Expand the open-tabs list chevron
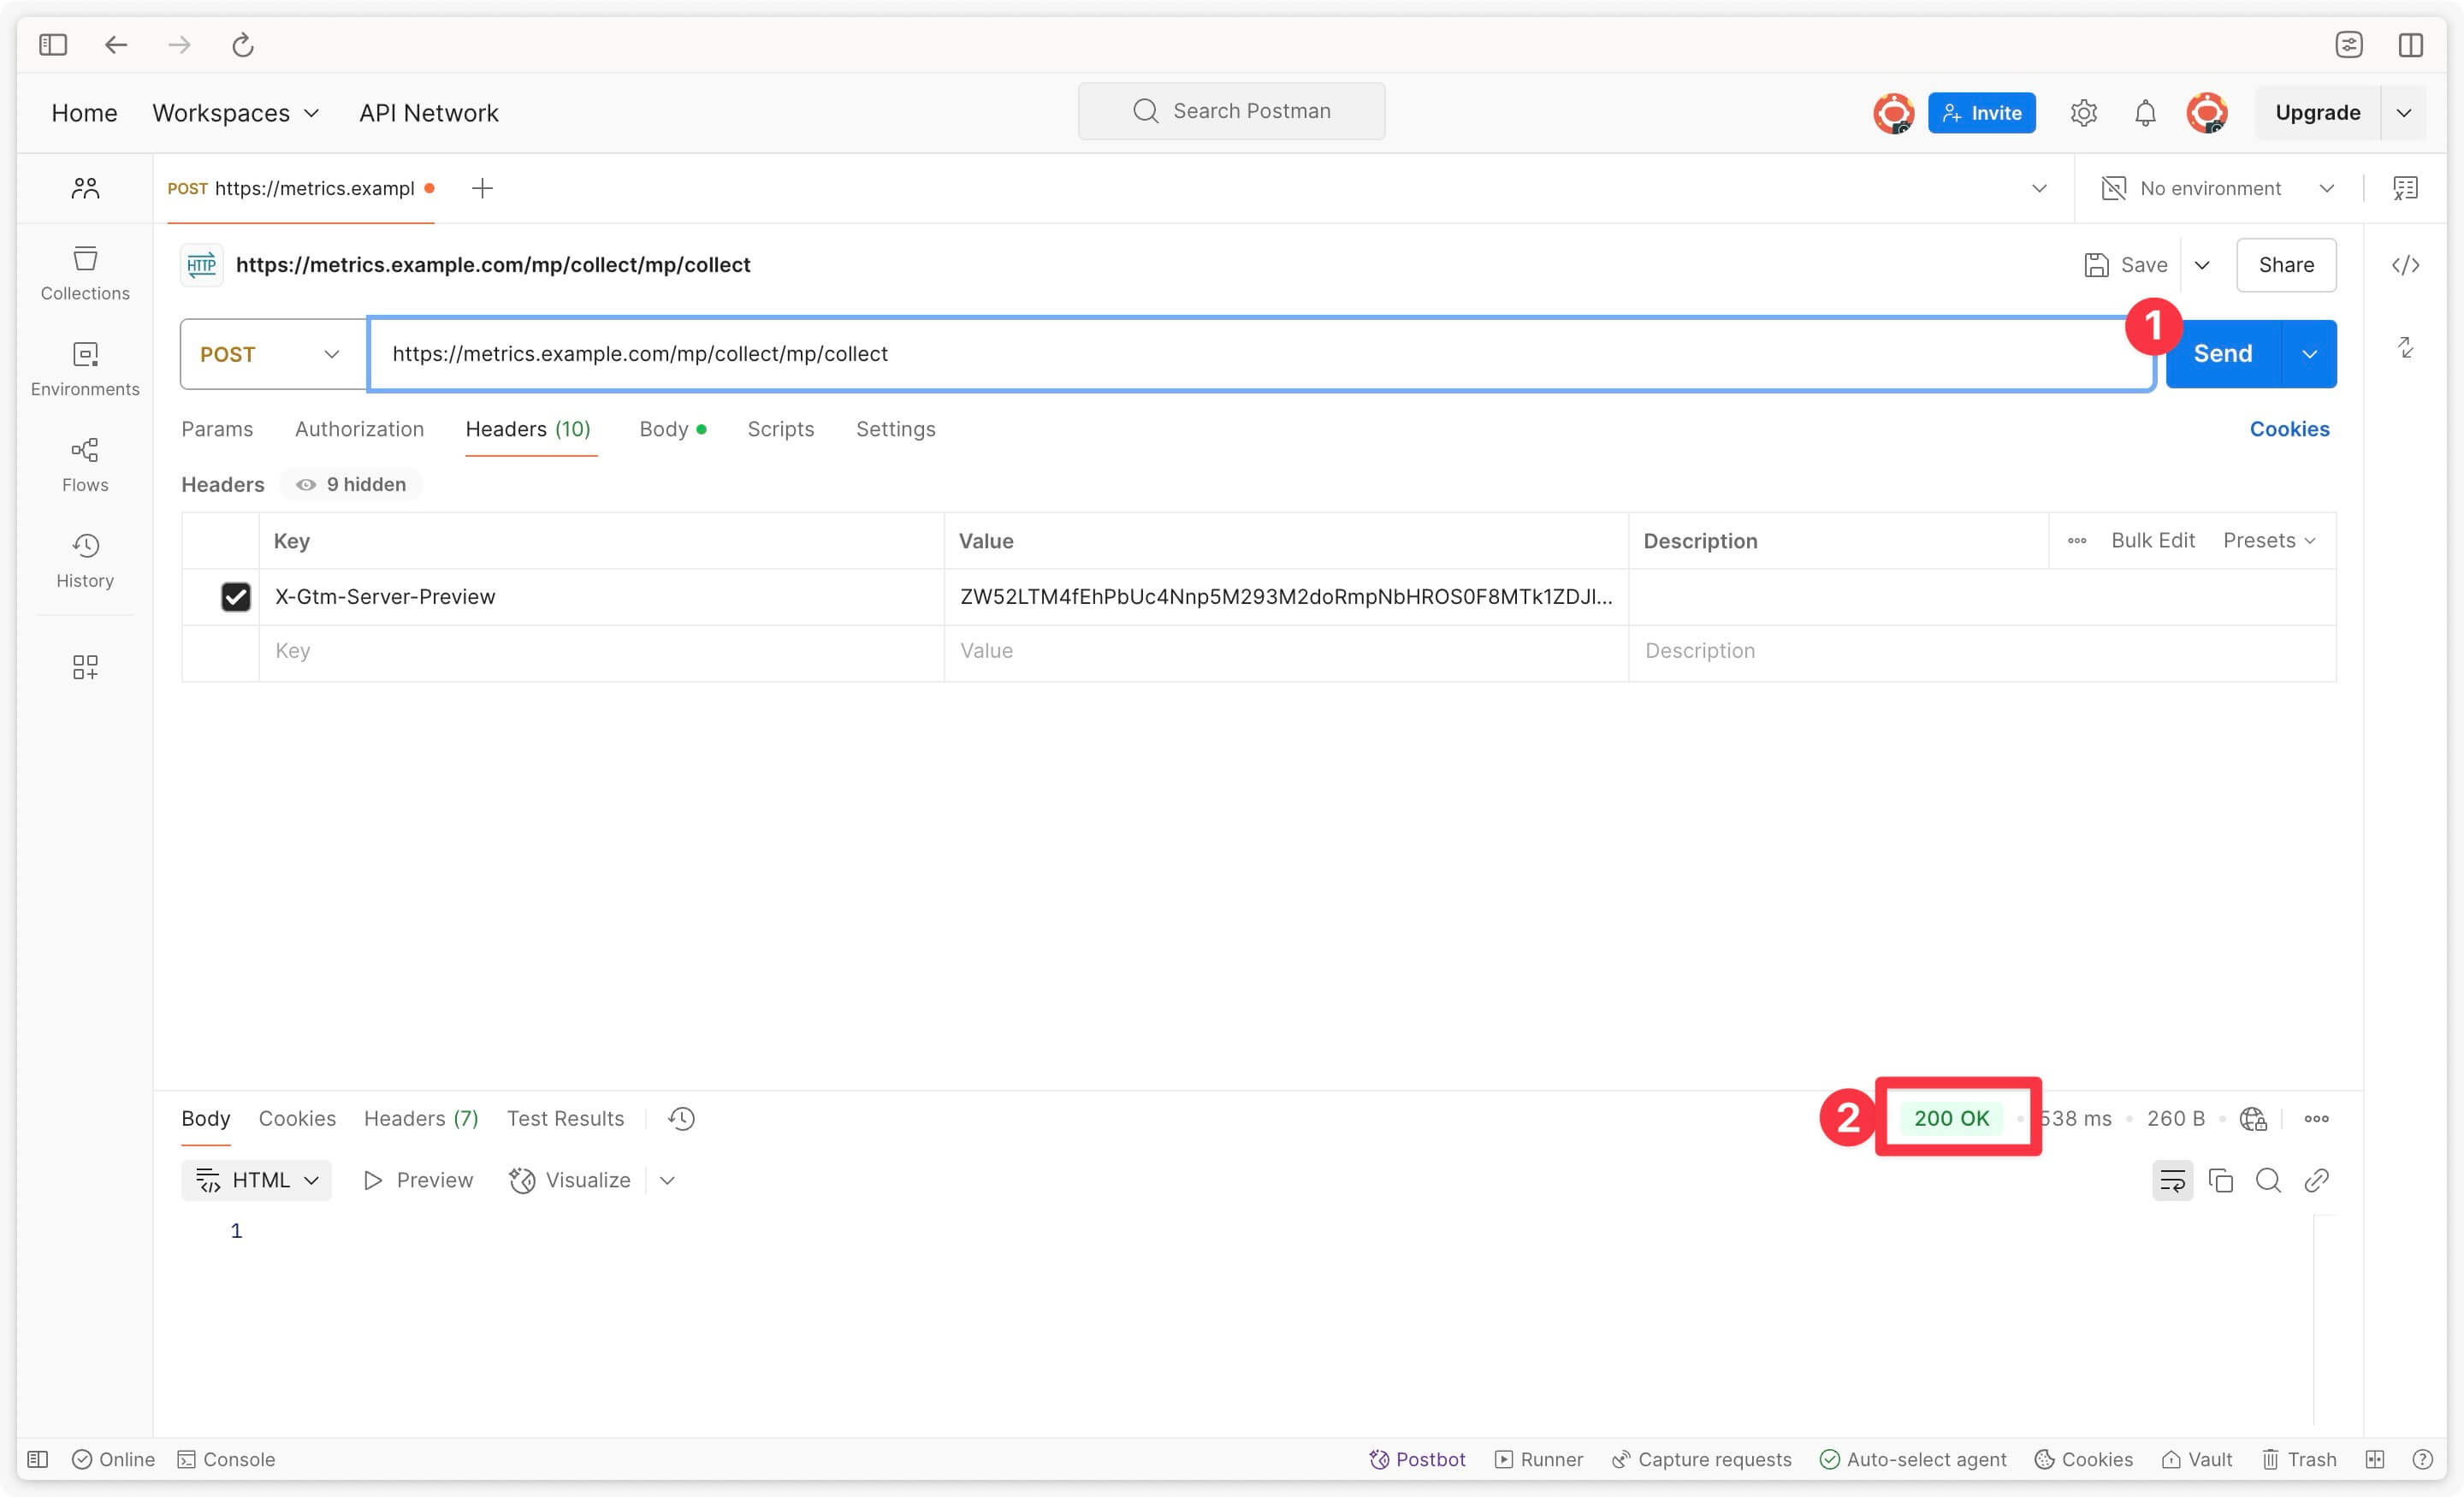2464x1497 pixels. (2039, 188)
